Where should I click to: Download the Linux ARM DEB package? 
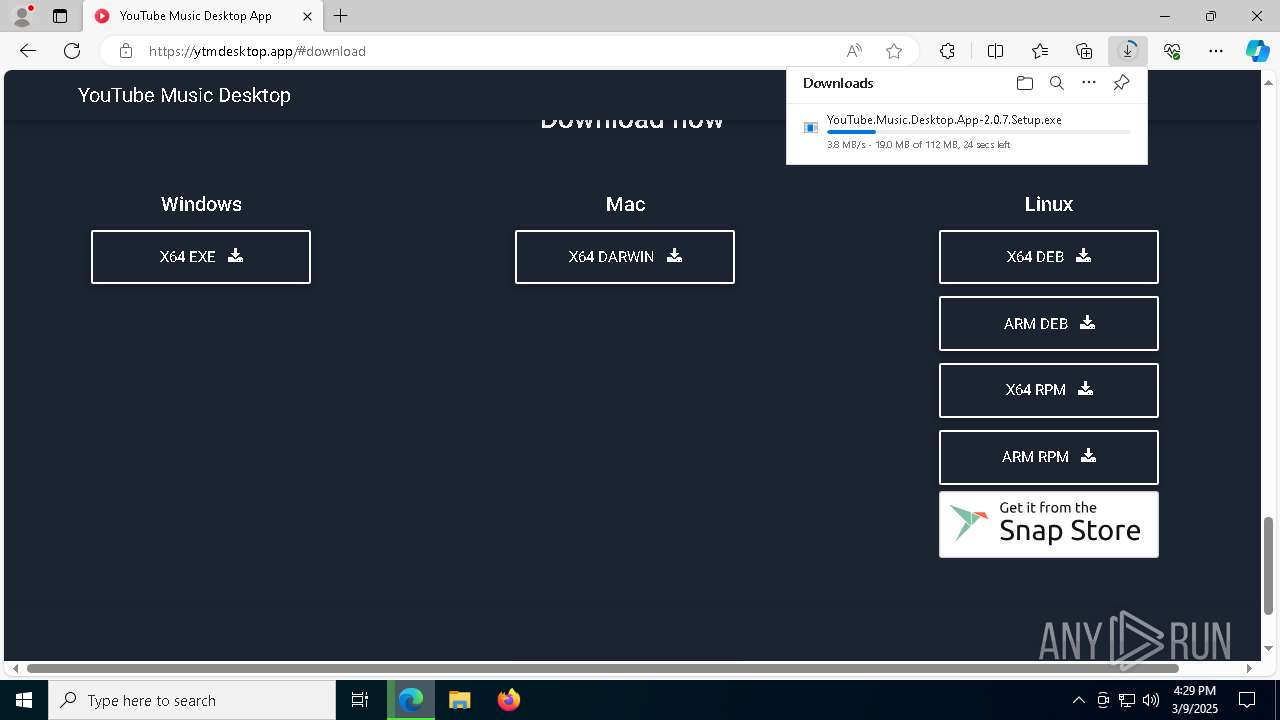point(1049,324)
